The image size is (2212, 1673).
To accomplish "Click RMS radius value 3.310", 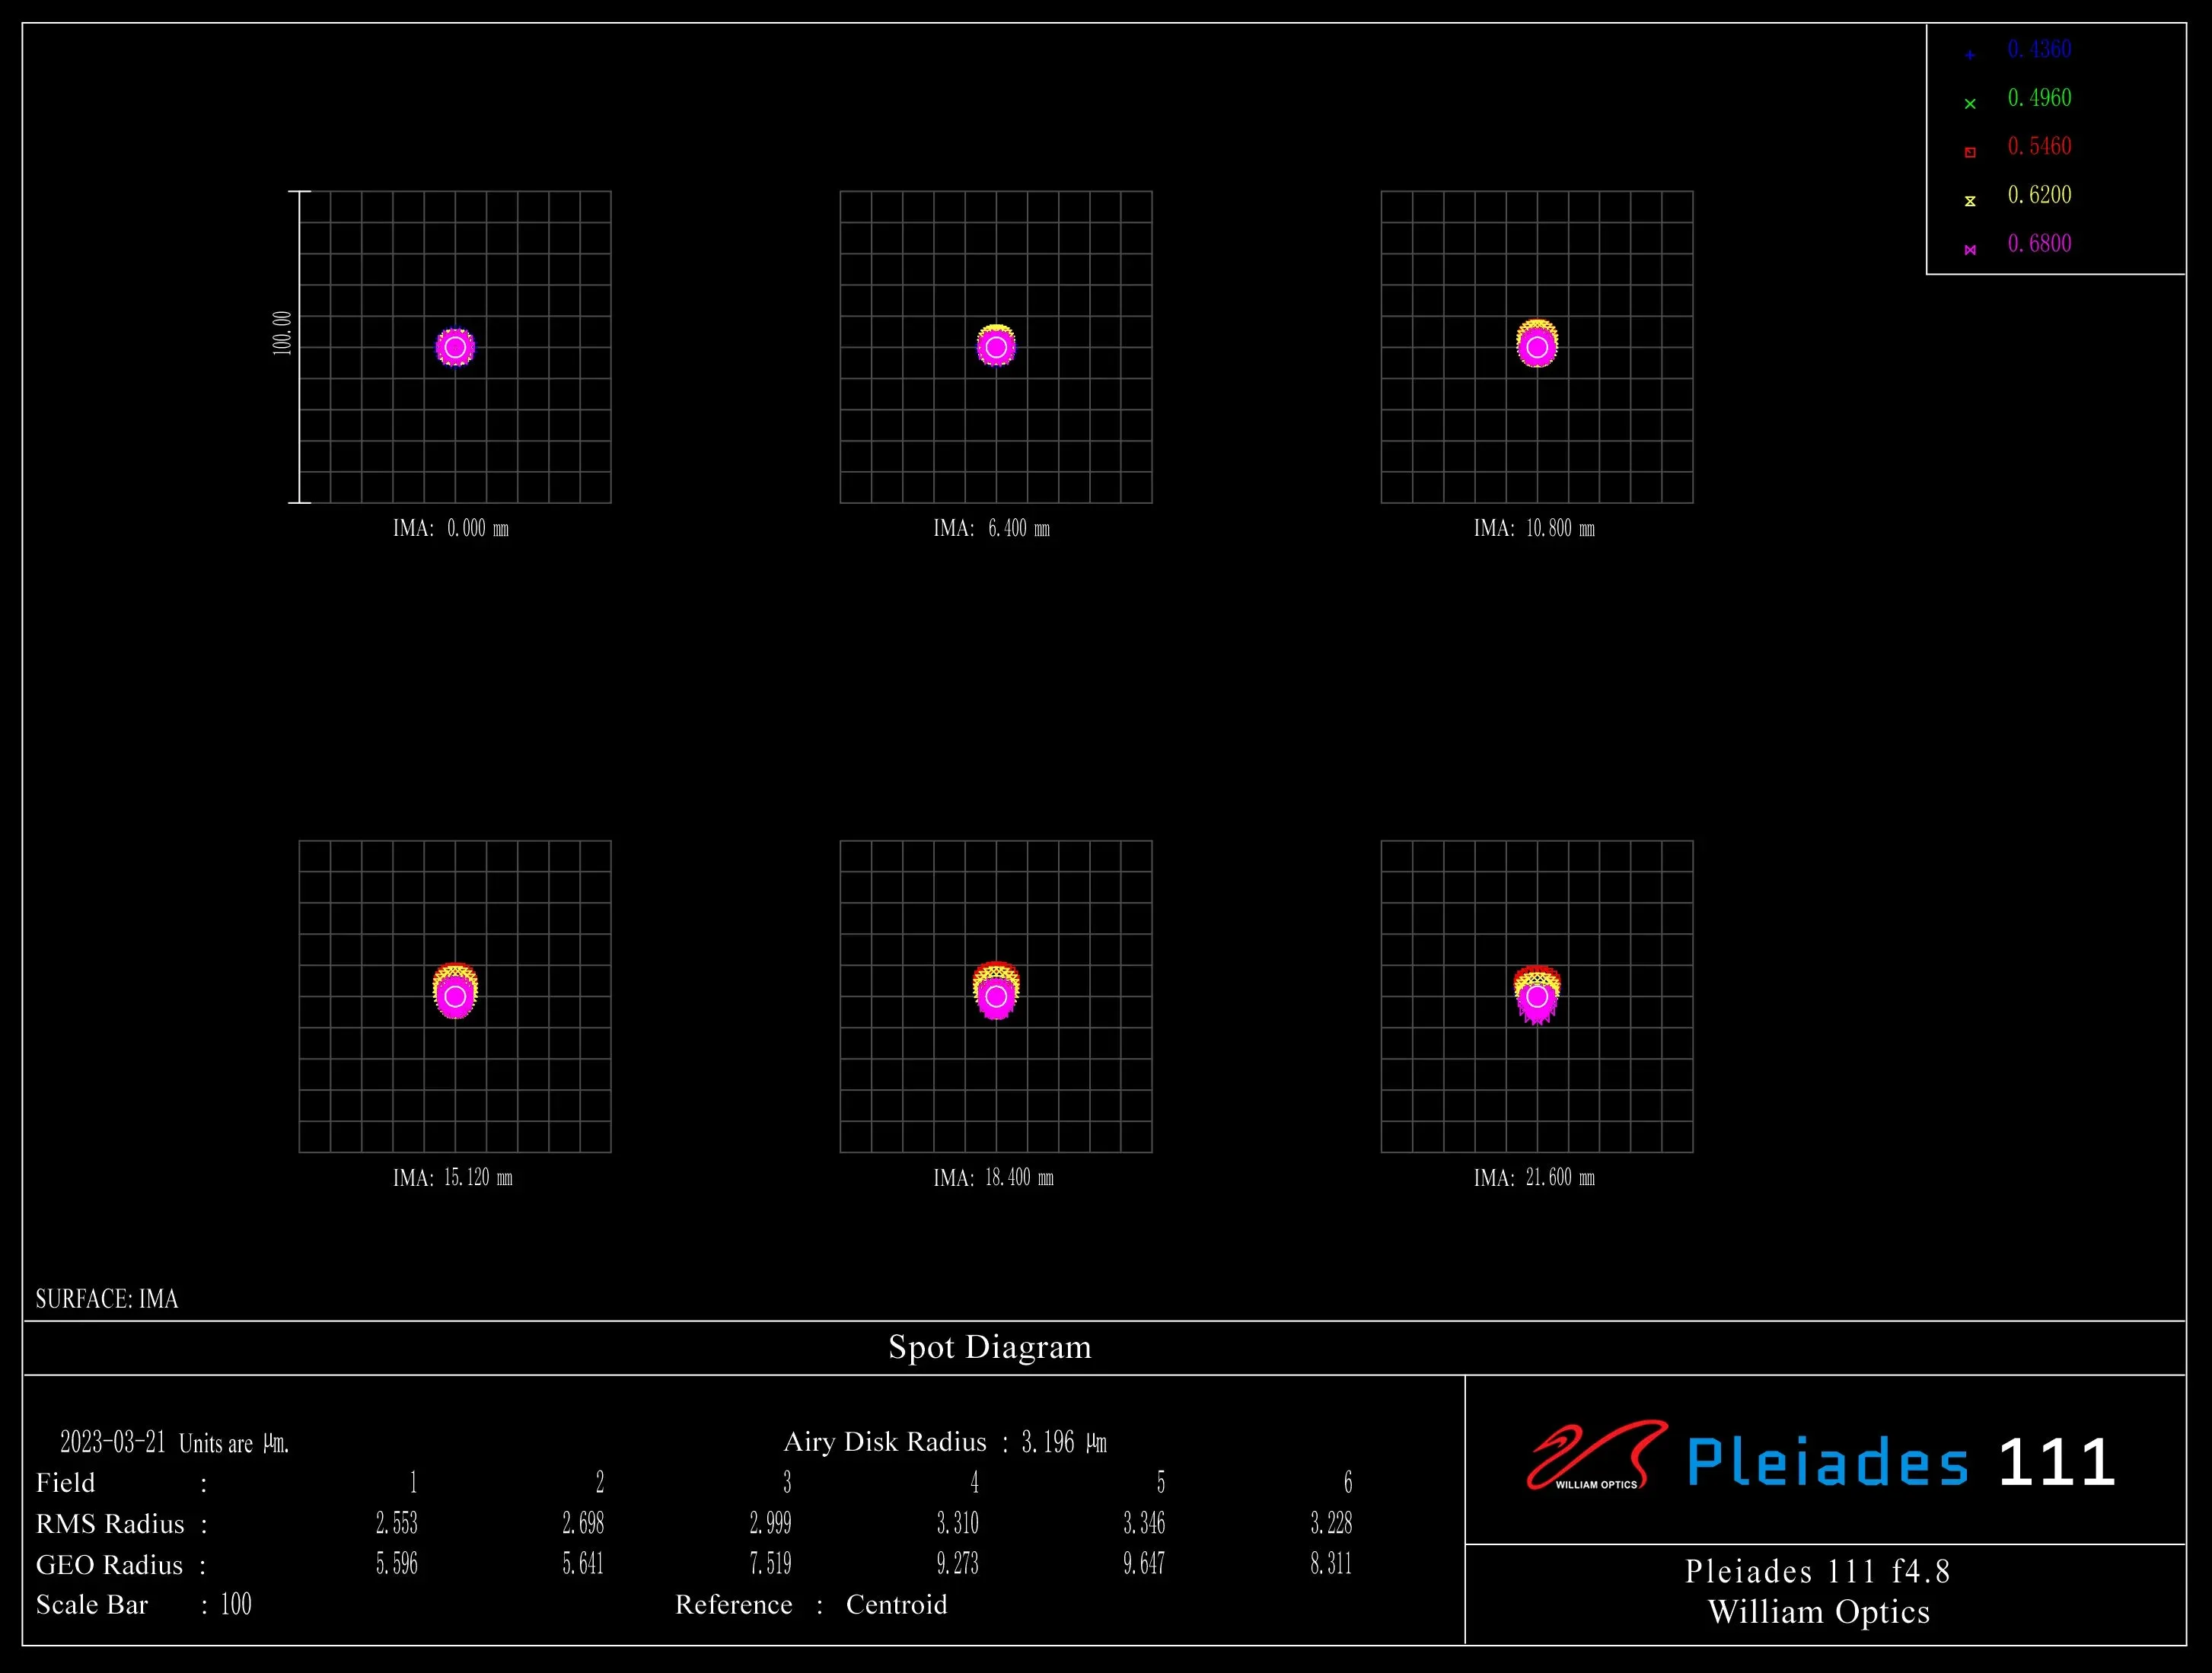I will coord(957,1523).
